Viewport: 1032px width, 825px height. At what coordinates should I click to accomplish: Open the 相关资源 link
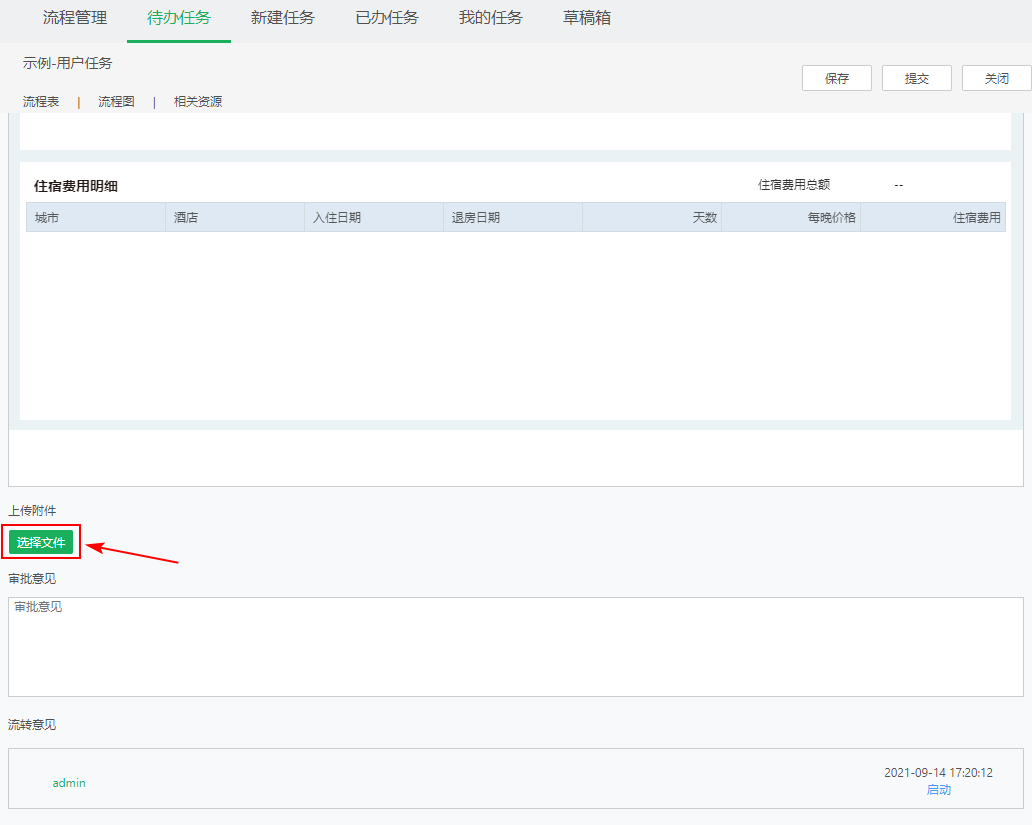198,102
